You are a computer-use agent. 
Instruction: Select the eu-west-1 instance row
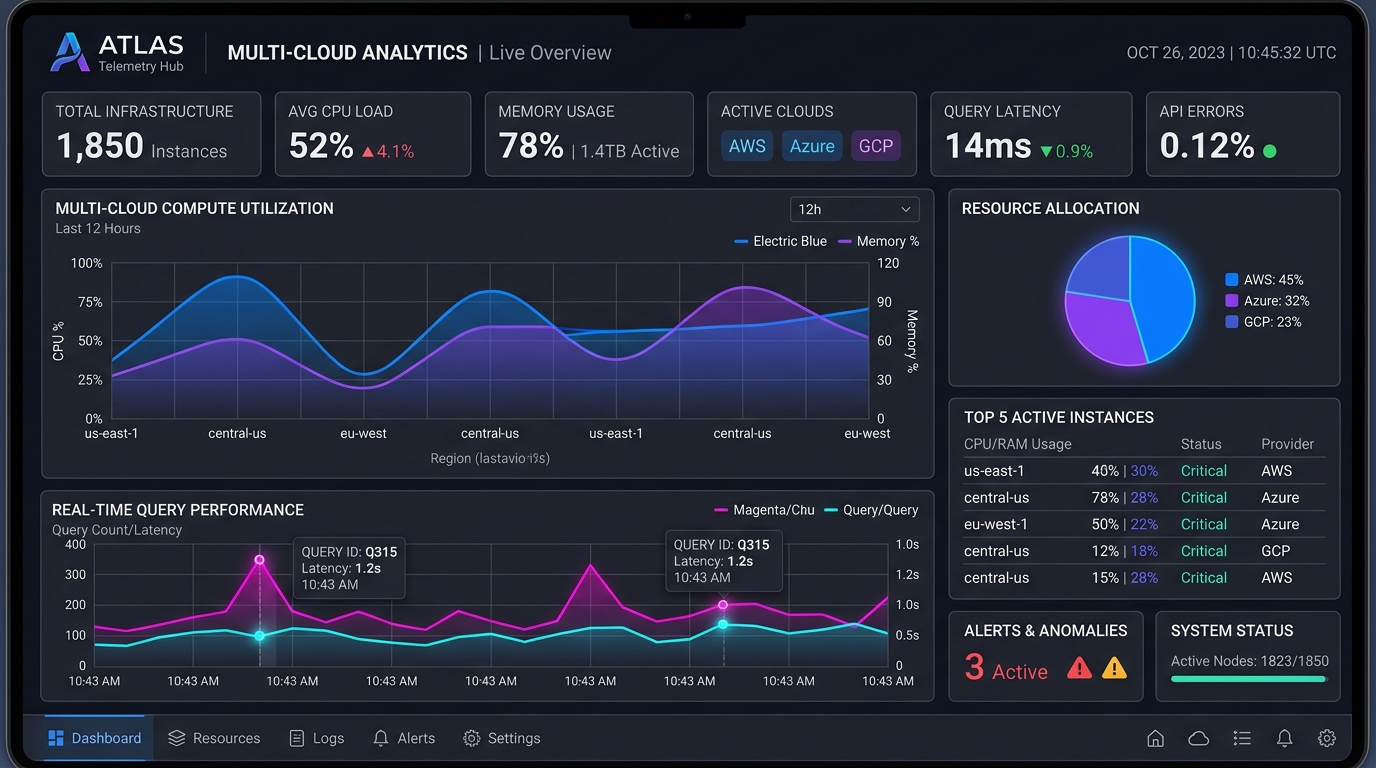1144,524
